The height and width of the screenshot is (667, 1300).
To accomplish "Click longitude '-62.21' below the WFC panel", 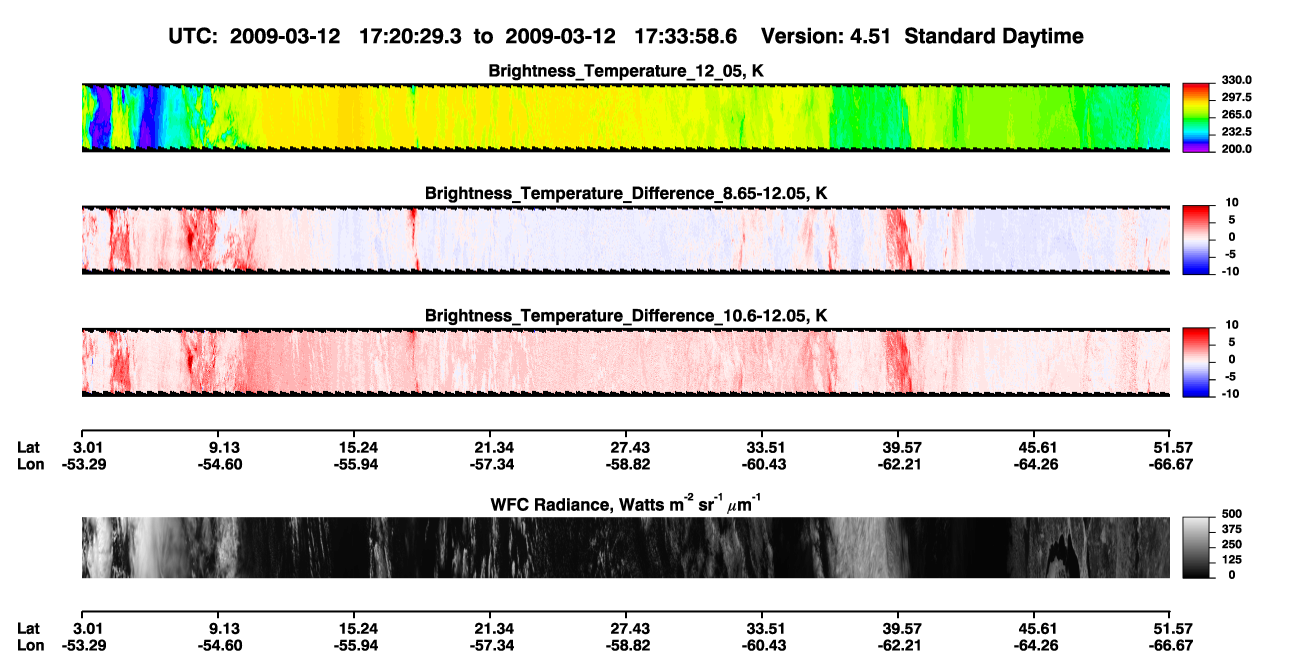I will click(898, 645).
